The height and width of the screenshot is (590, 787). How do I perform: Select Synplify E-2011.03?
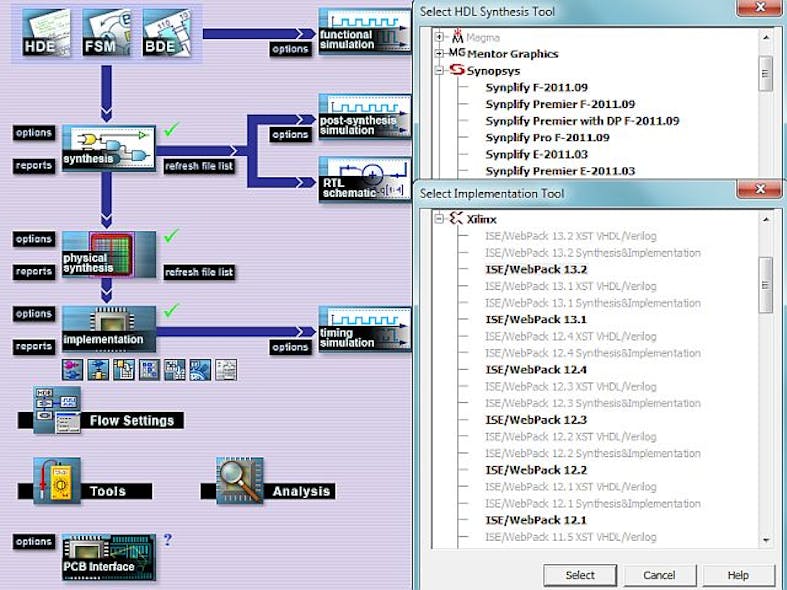tap(537, 155)
